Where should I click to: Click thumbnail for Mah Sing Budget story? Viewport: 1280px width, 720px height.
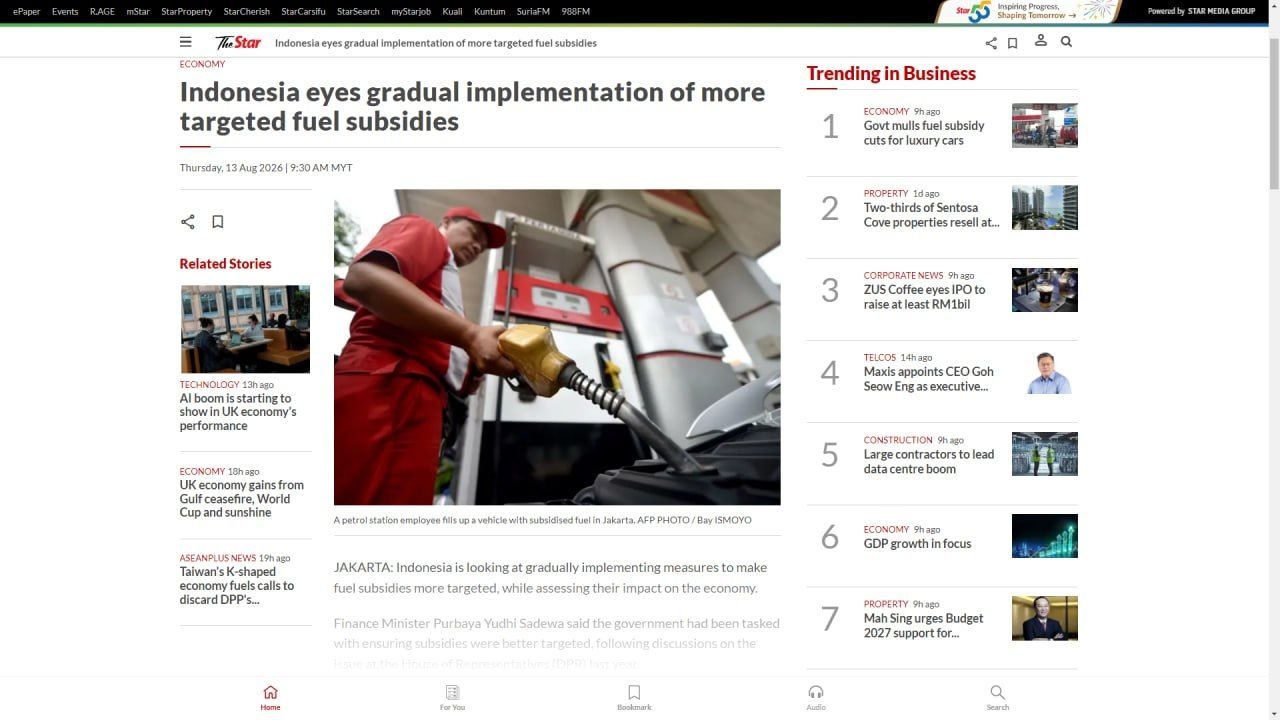1045,618
